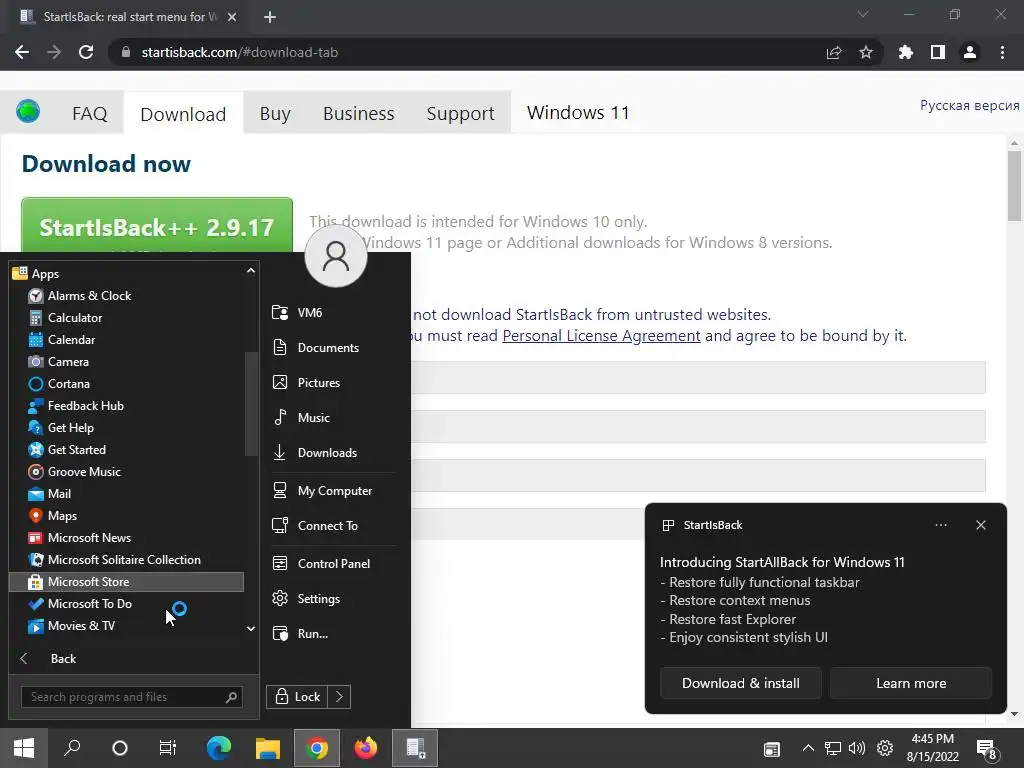
Task: Switch to the Business tab
Action: coord(359,114)
